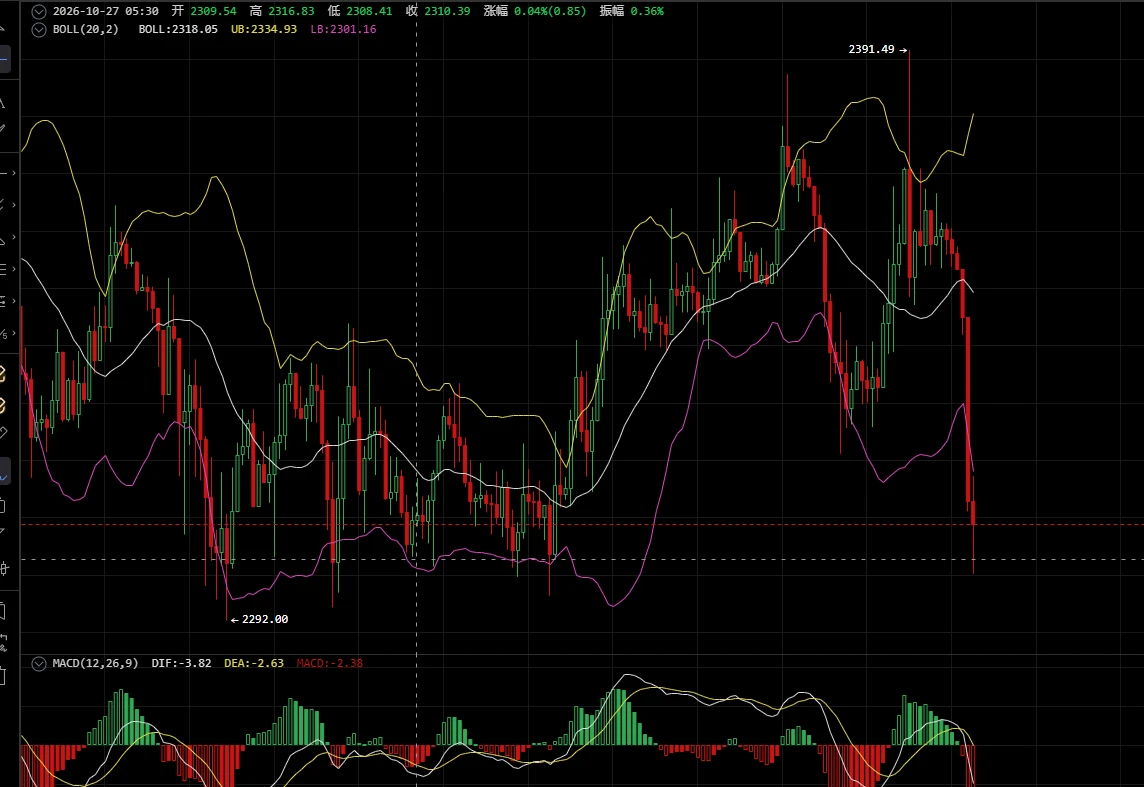Click the 振幅 value 0.36%
The image size is (1144, 787).
pos(647,11)
